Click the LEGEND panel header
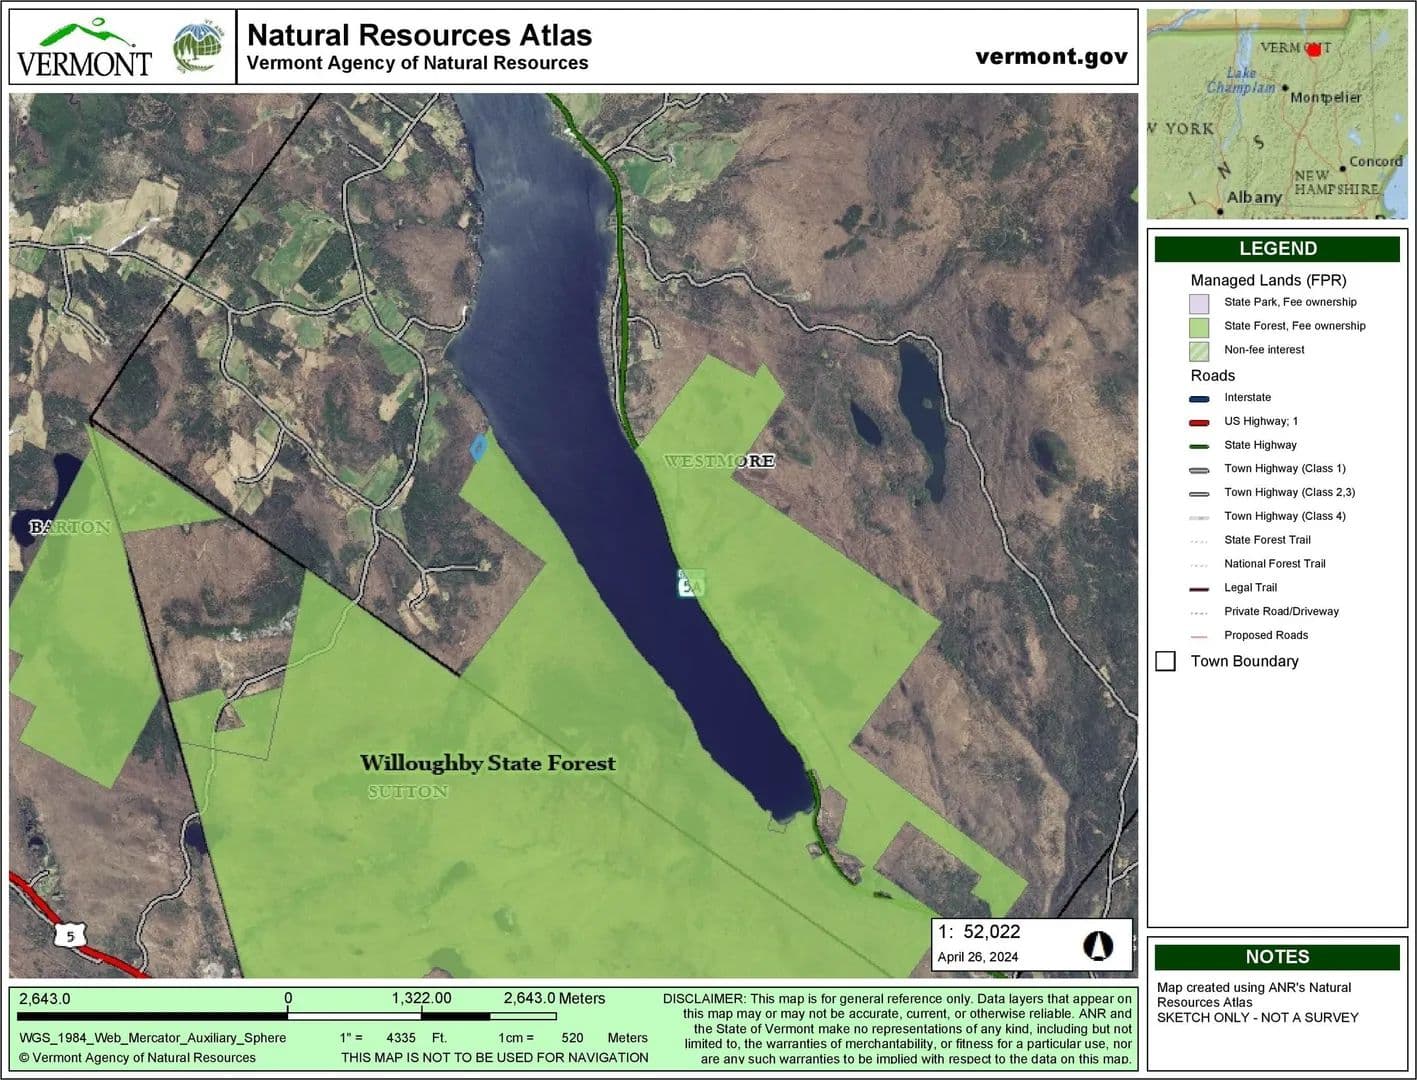This screenshot has height=1080, width=1417. click(x=1277, y=249)
